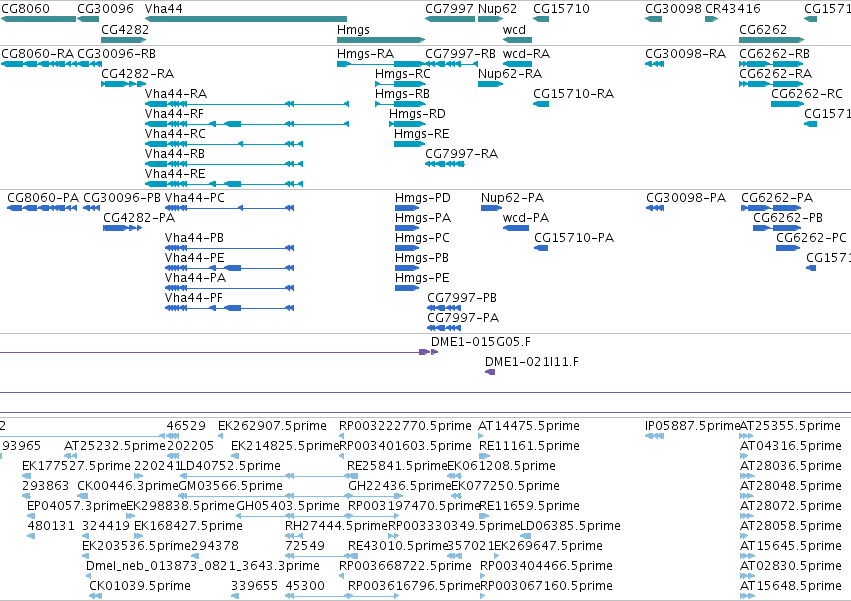The height and width of the screenshot is (601, 851).
Task: Click protein Vha44-PC
Action: (x=195, y=198)
